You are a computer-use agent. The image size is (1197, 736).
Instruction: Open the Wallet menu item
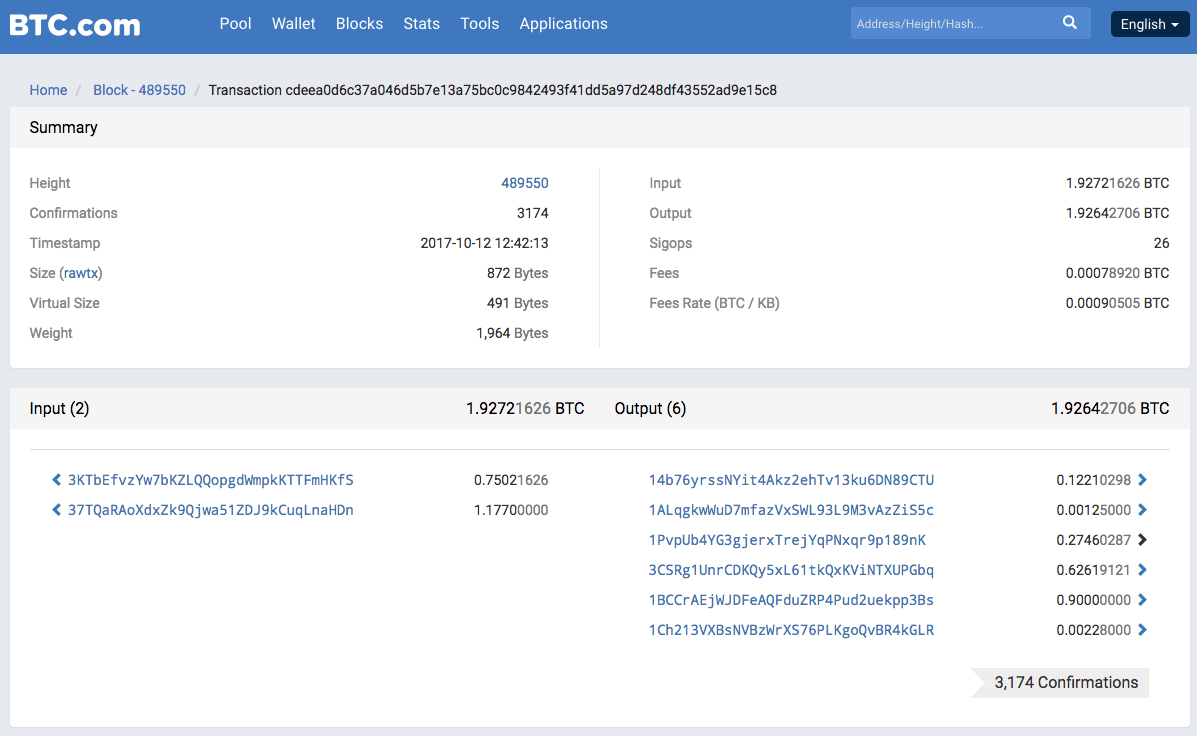coord(294,23)
